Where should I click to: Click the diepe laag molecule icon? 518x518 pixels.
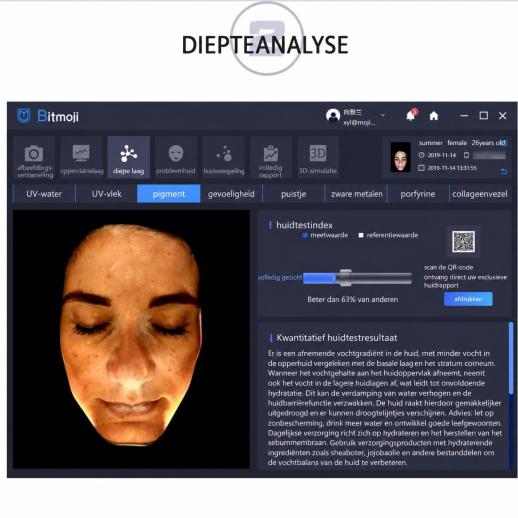pos(128,153)
